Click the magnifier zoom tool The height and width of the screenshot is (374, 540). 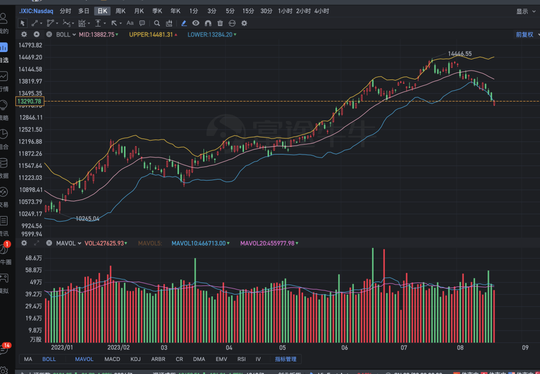coord(157,23)
